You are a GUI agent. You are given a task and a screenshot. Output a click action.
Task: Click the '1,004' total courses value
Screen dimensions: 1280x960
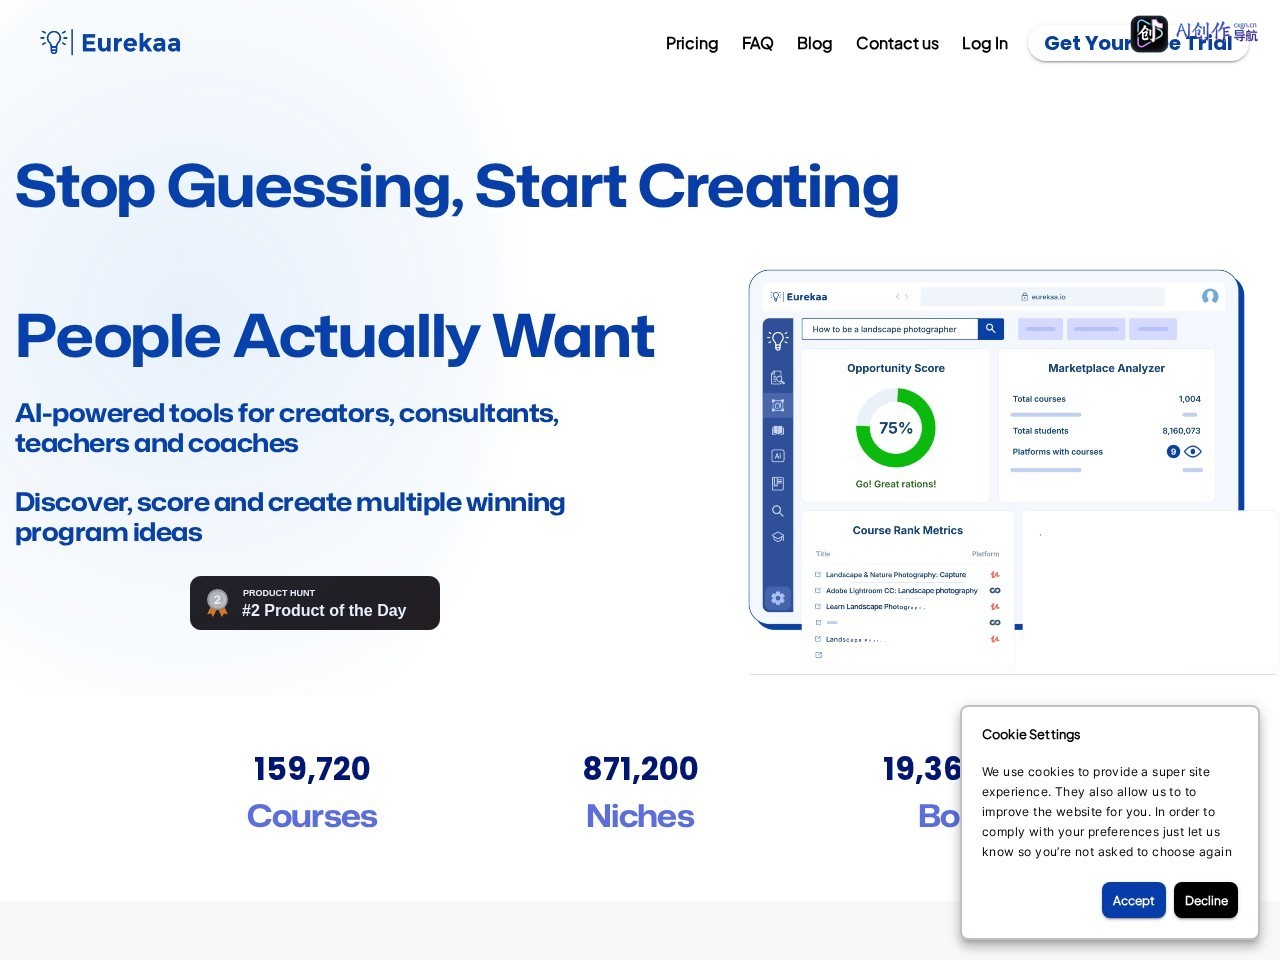point(1190,399)
